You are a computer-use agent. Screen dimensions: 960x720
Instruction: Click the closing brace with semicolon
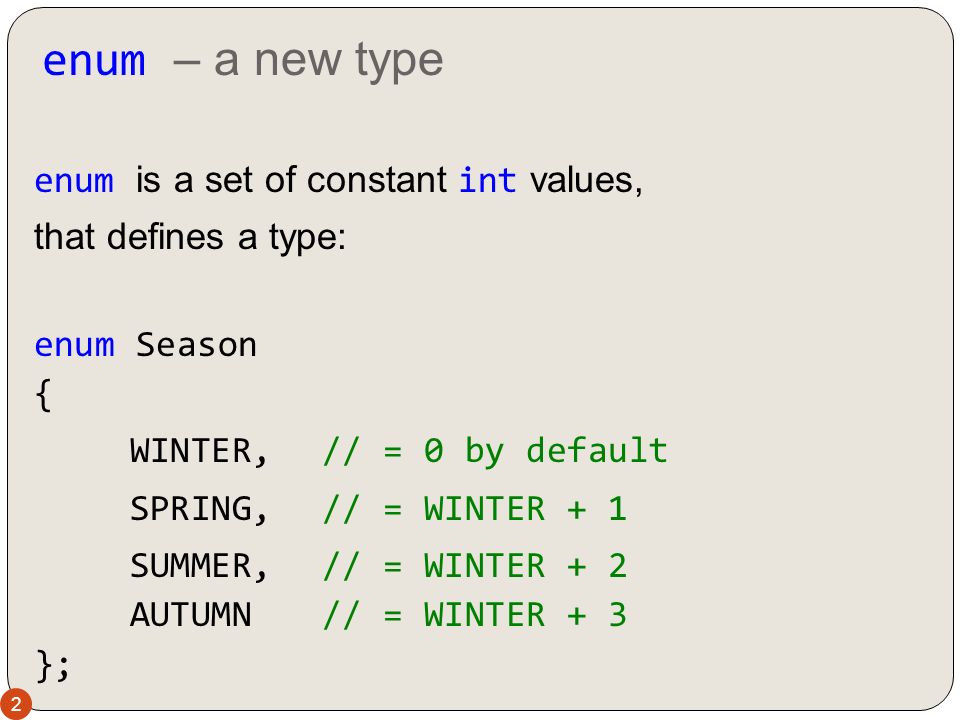click(53, 666)
